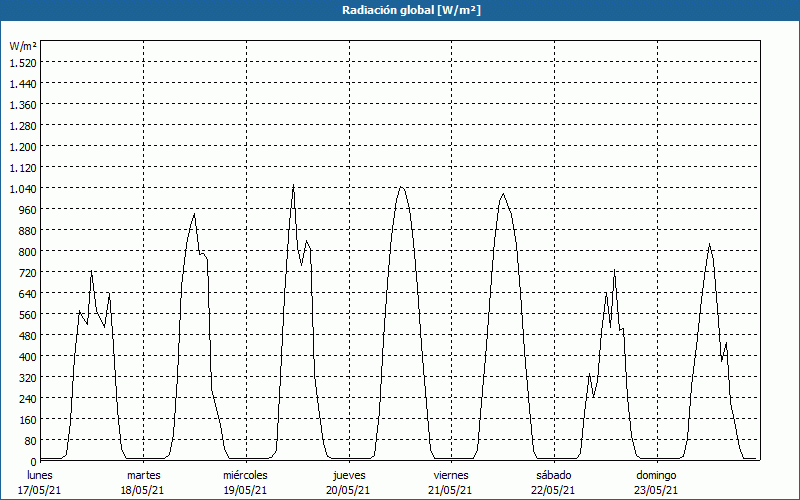The width and height of the screenshot is (800, 500).
Task: Click the 0 y-axis value
Action: [x=34, y=461]
